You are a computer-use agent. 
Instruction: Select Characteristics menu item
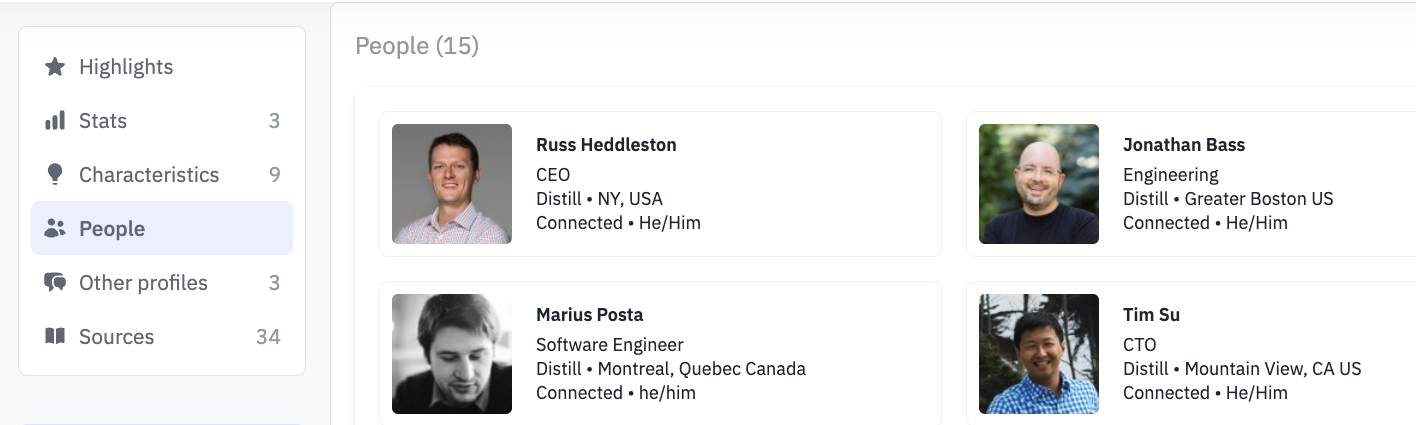coord(162,175)
